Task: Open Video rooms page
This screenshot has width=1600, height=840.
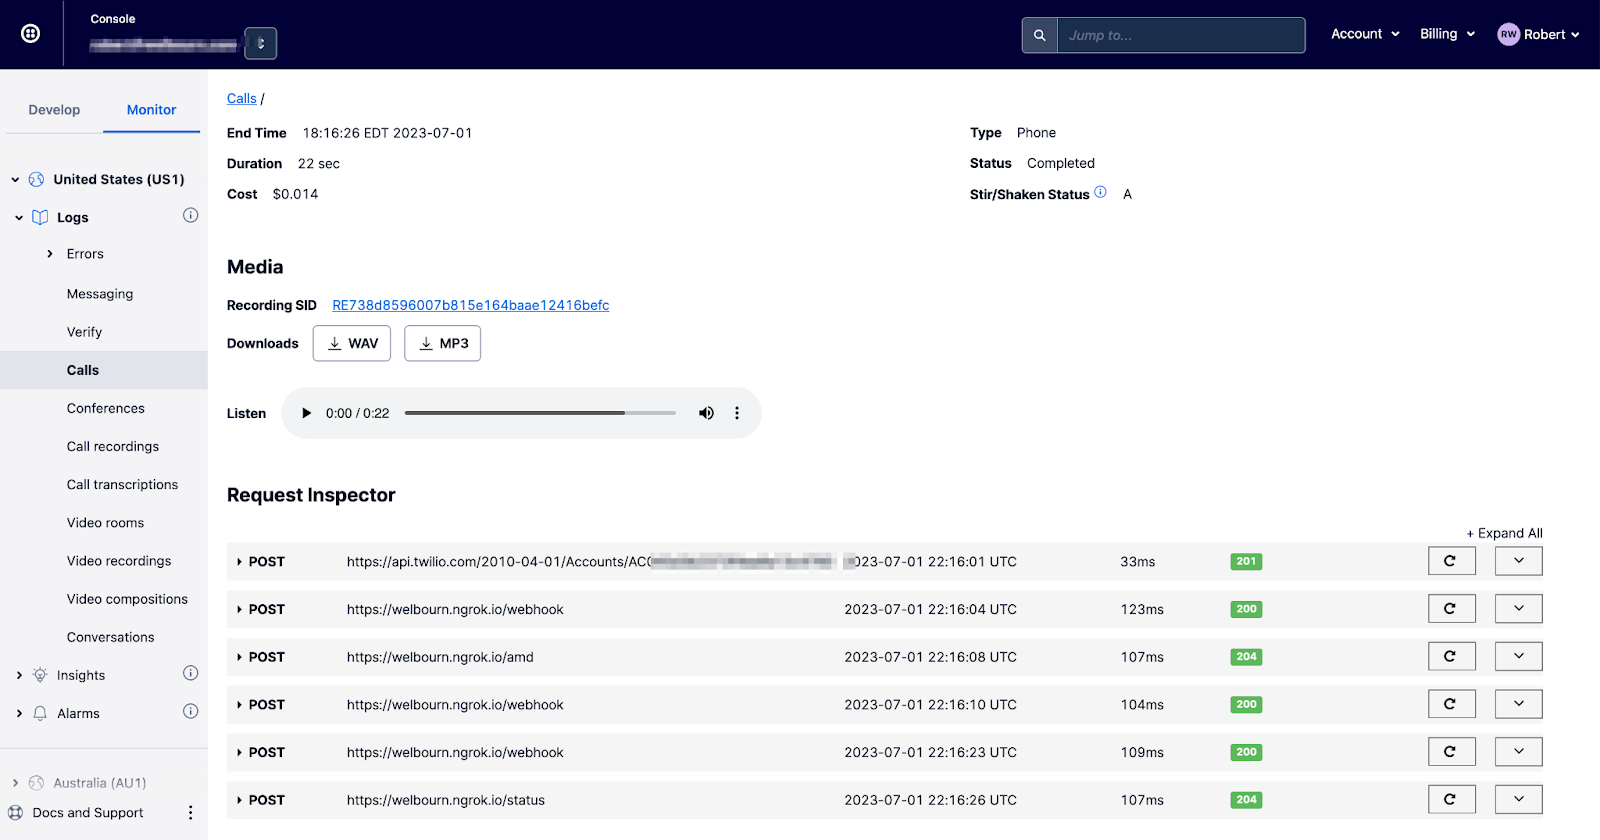Action: click(x=105, y=523)
